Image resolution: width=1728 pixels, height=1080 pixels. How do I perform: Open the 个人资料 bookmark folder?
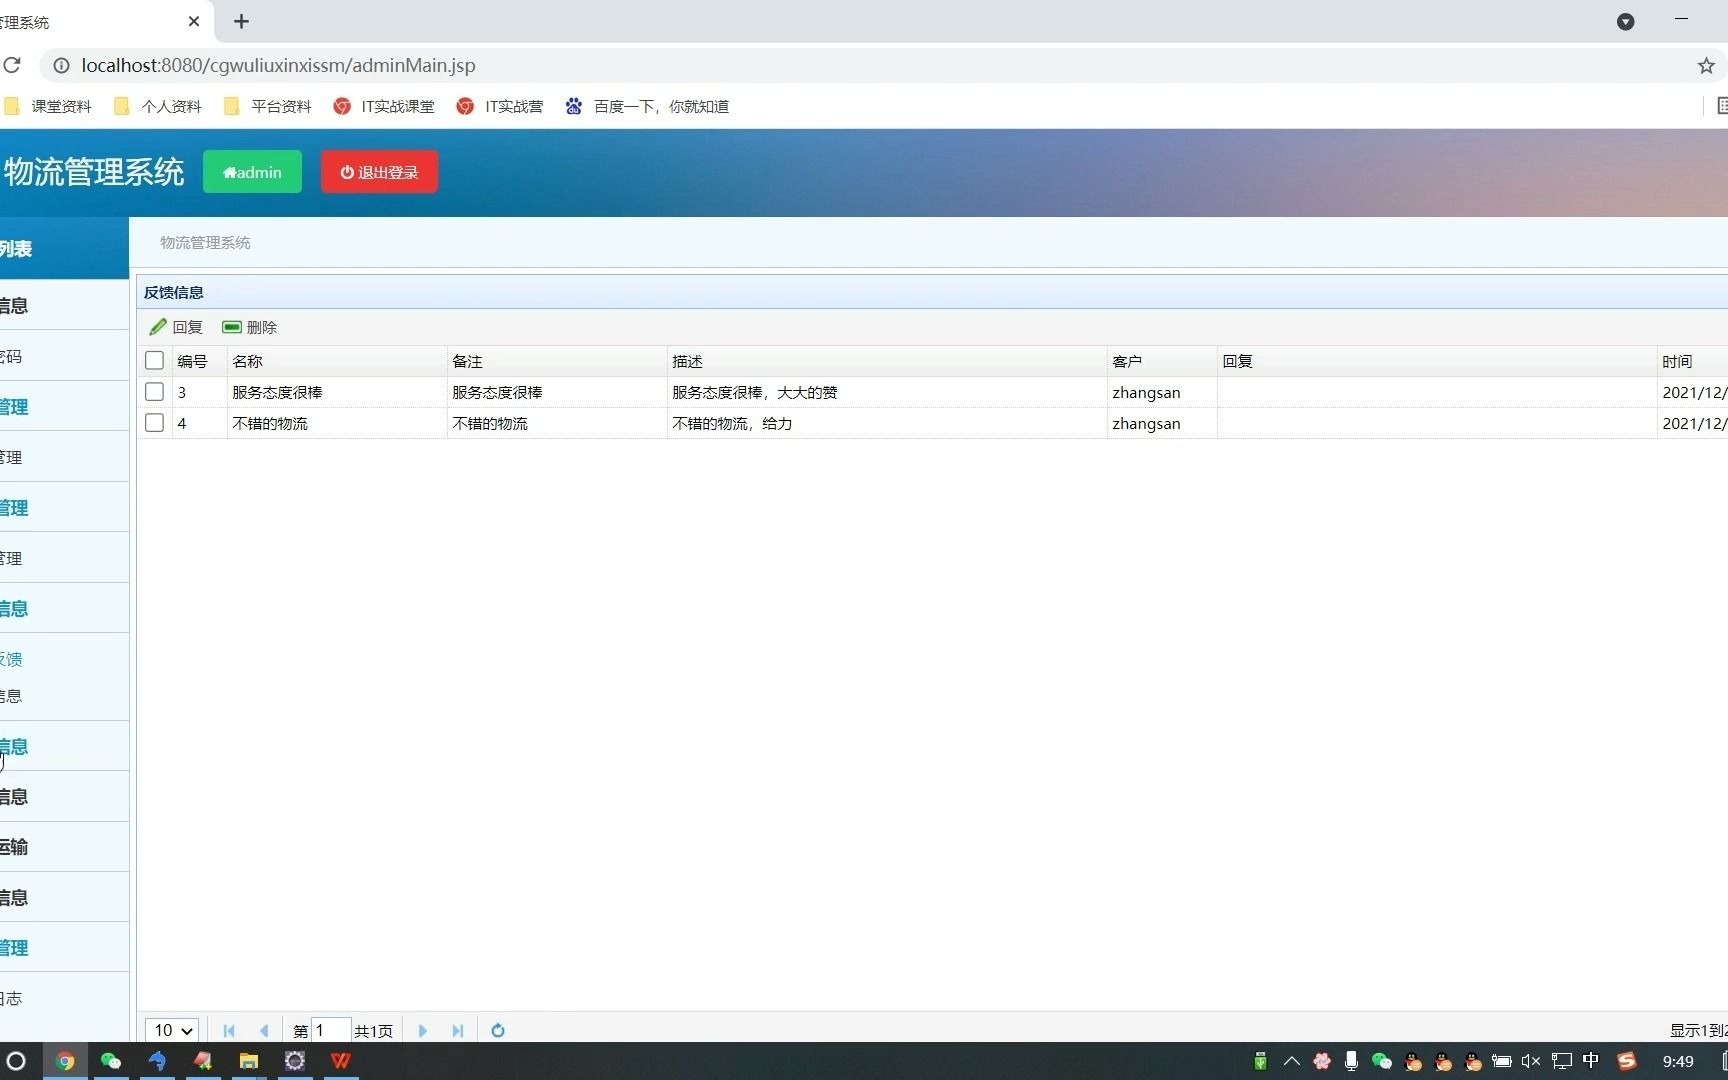point(158,106)
